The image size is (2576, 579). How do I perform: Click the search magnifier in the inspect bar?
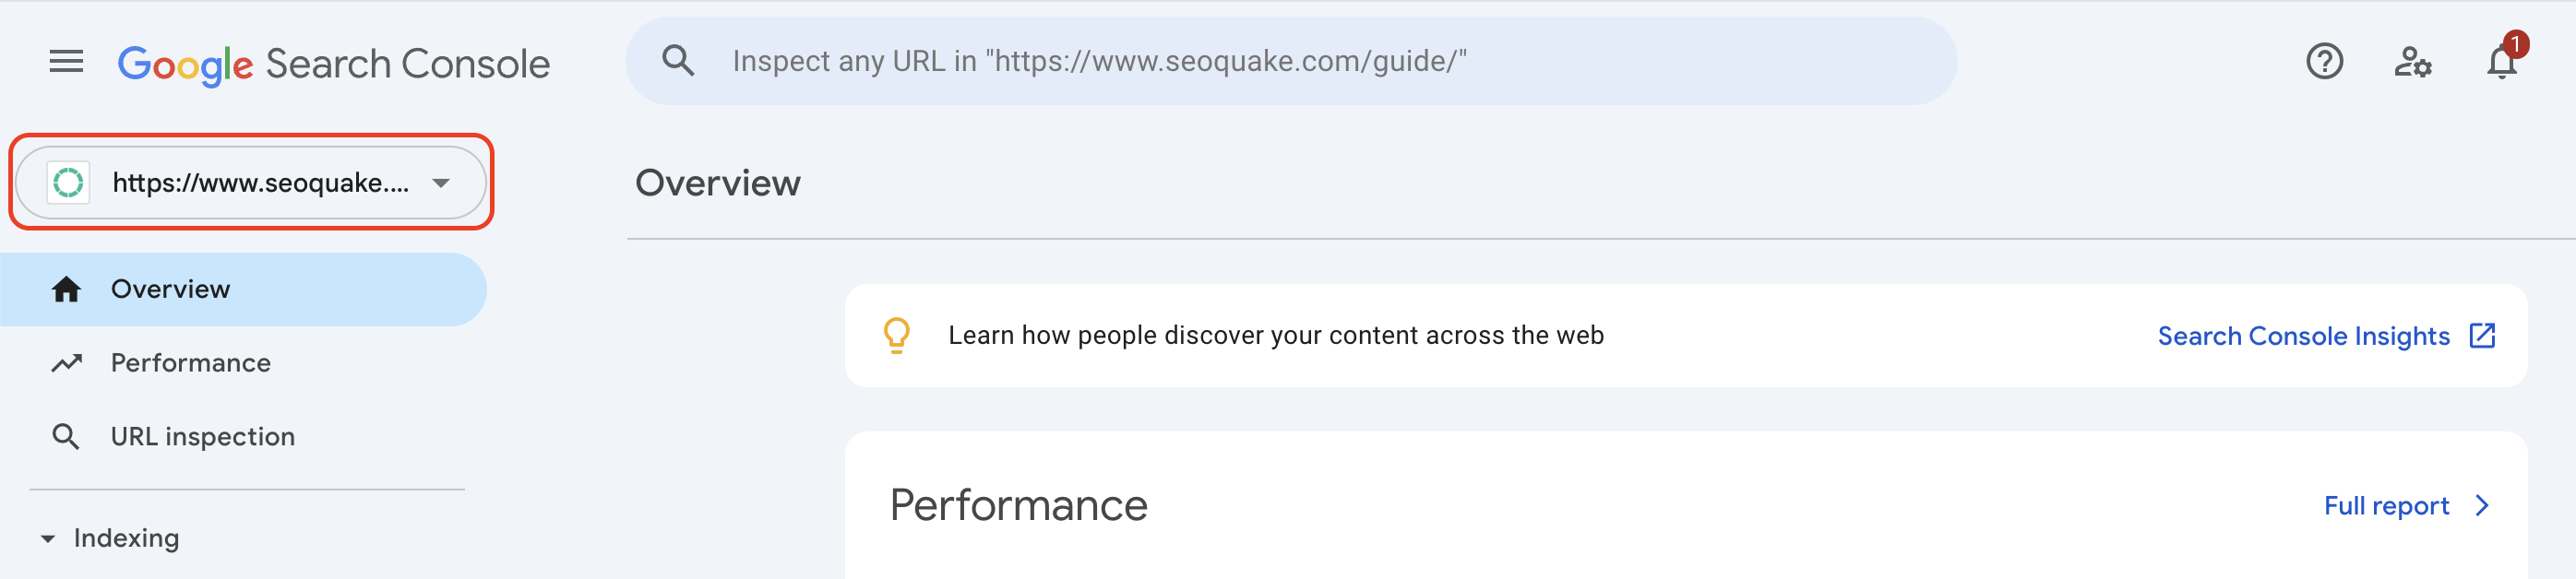pos(678,60)
